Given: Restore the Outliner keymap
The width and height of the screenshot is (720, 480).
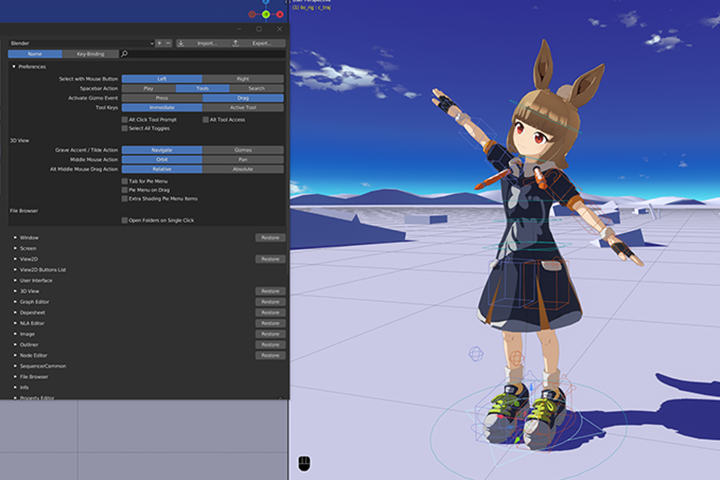Looking at the screenshot, I should click(270, 344).
